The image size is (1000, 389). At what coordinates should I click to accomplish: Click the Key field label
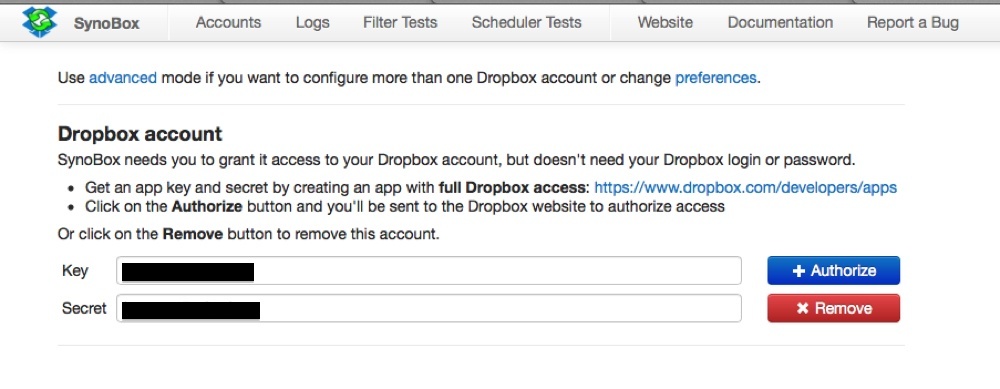click(75, 270)
